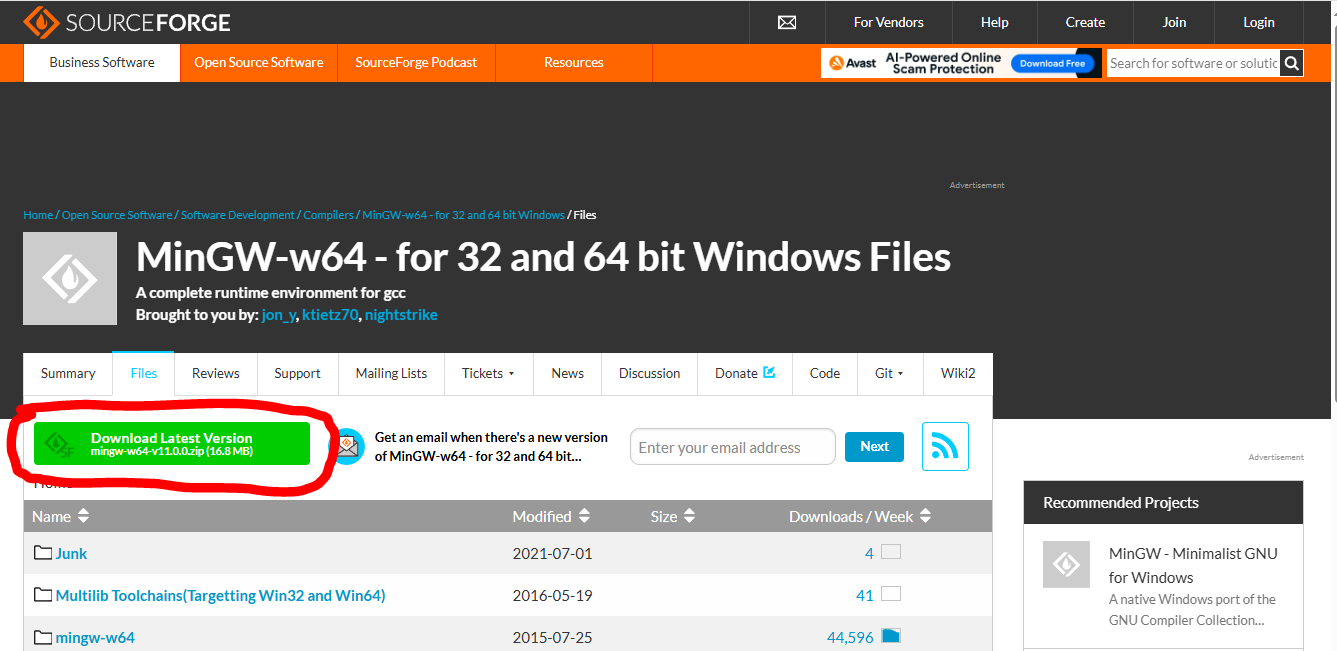Click the Donate external link icon
The width and height of the screenshot is (1337, 651).
(x=769, y=372)
